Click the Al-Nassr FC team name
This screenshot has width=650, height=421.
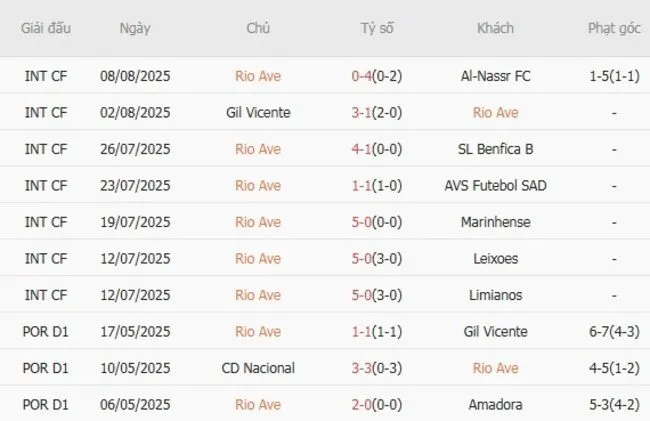495,76
